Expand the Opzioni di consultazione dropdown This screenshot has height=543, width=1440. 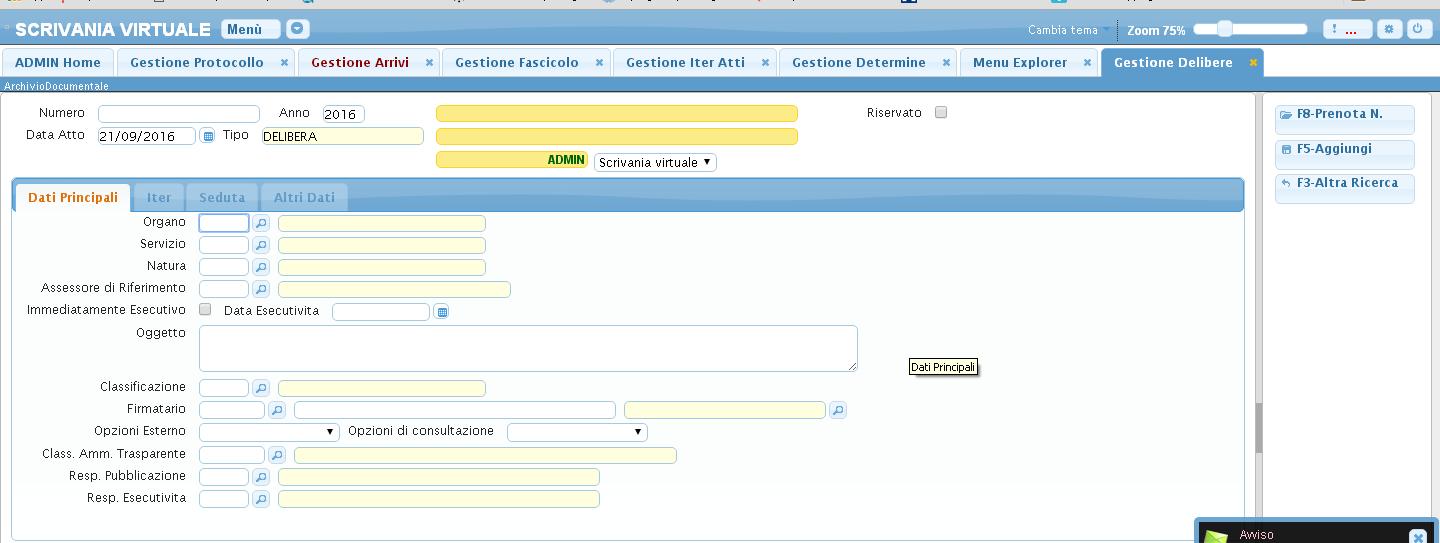[577, 432]
